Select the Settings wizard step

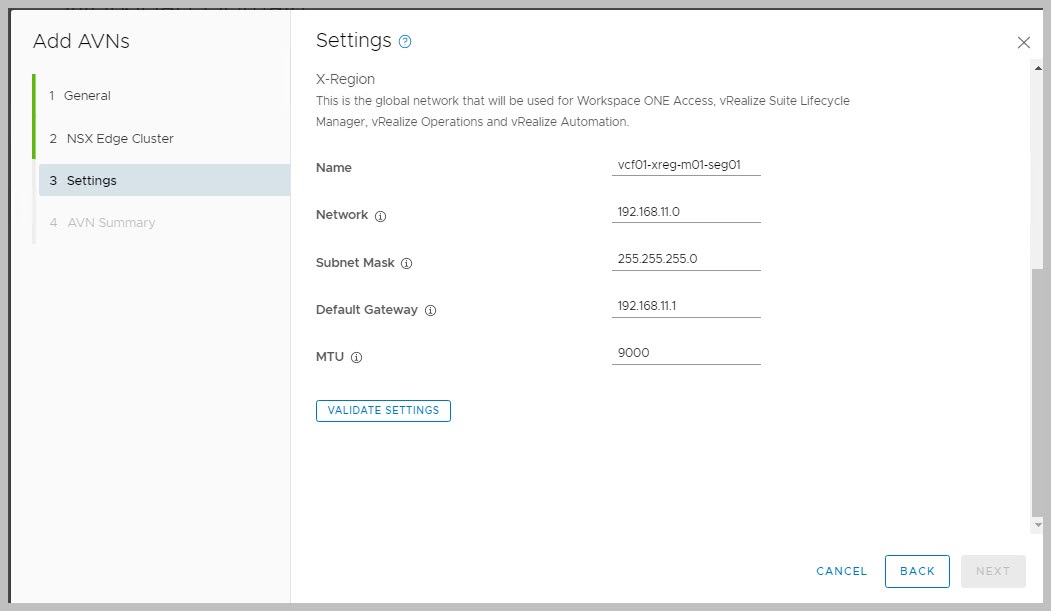pos(91,181)
